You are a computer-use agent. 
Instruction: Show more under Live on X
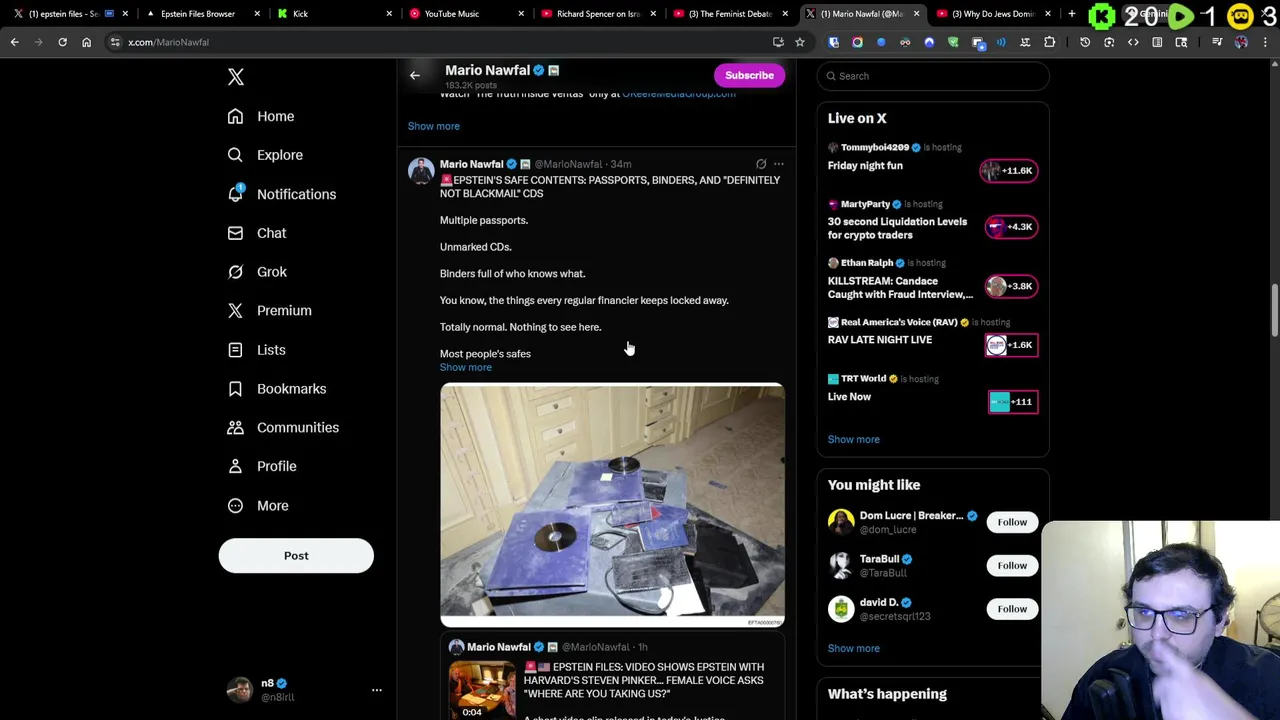tap(854, 439)
